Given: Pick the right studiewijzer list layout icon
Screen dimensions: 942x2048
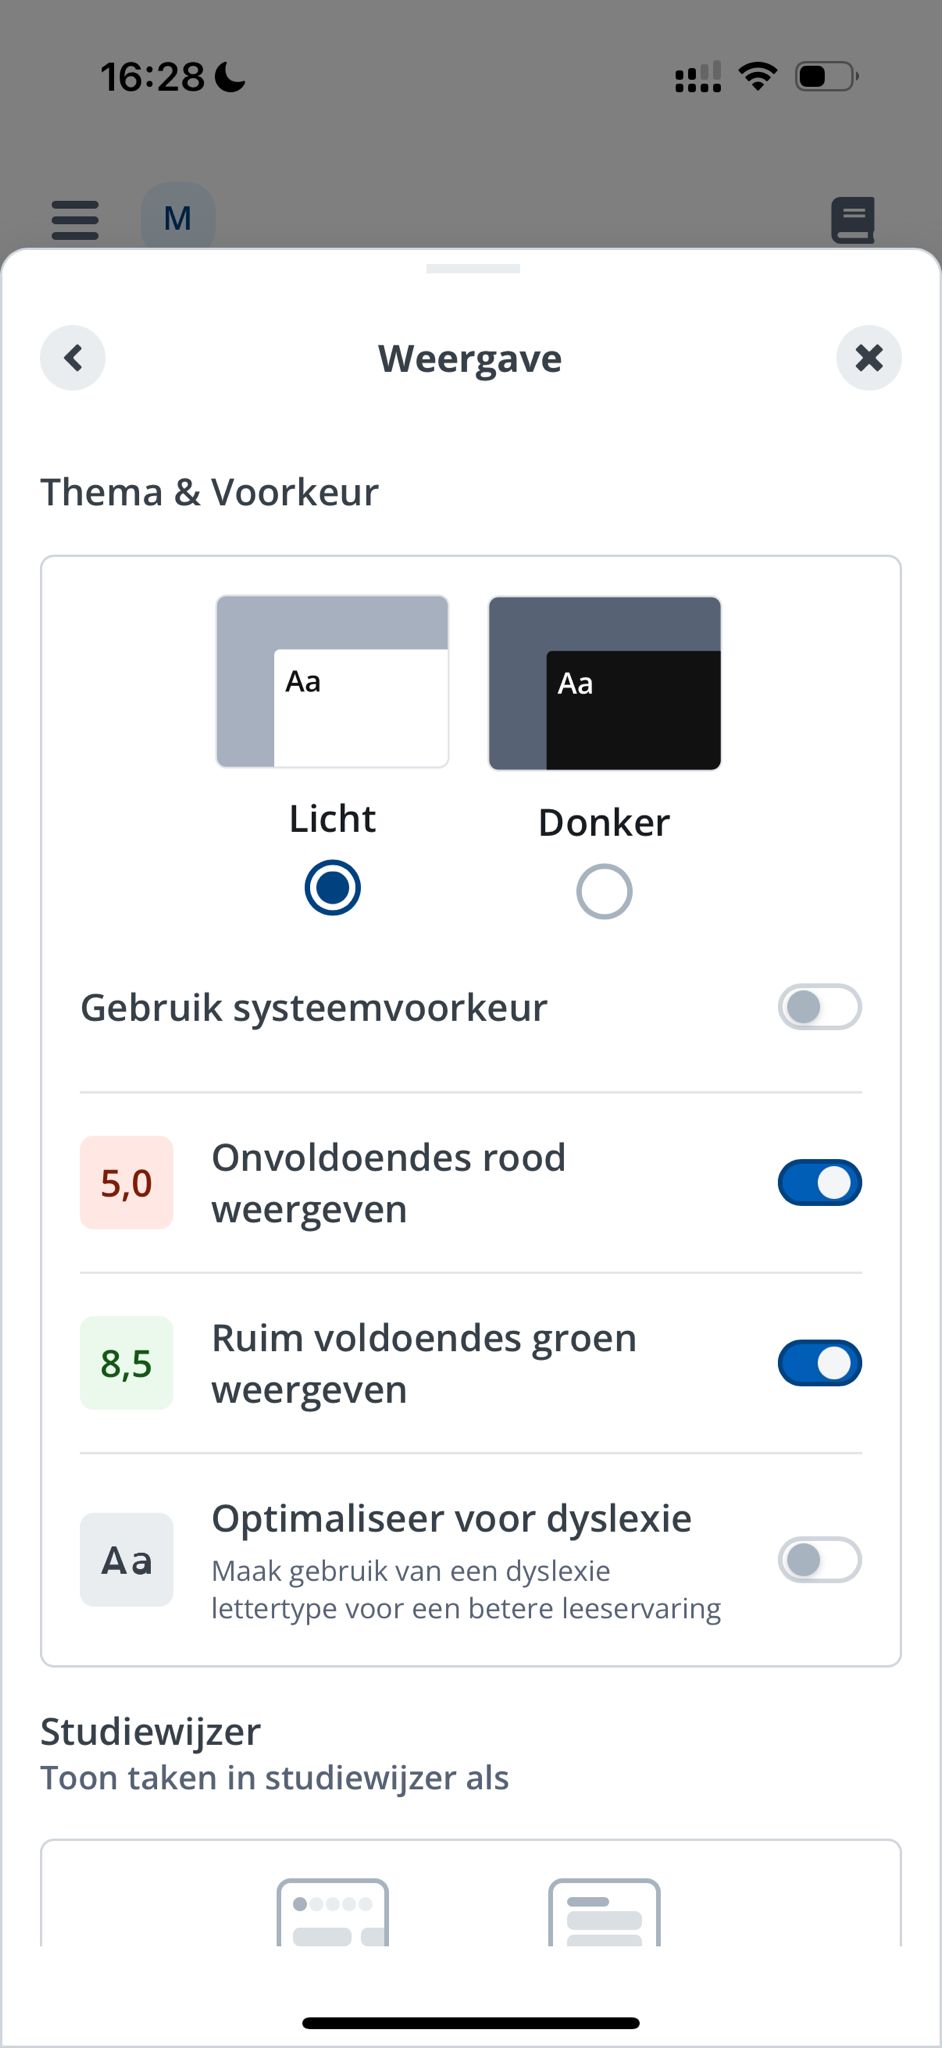Looking at the screenshot, I should click(604, 1912).
